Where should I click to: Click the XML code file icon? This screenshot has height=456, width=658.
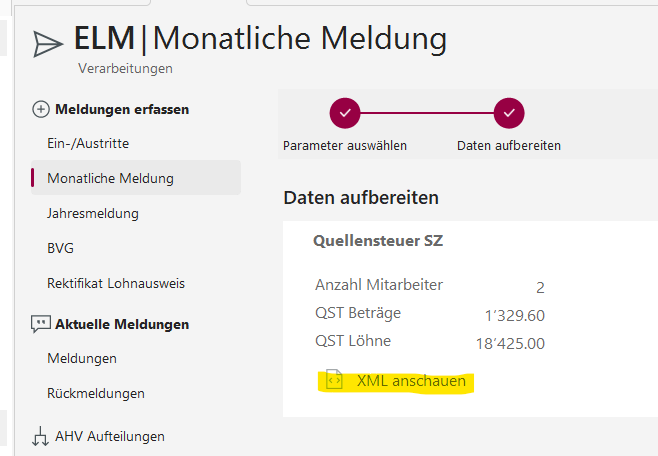point(335,381)
